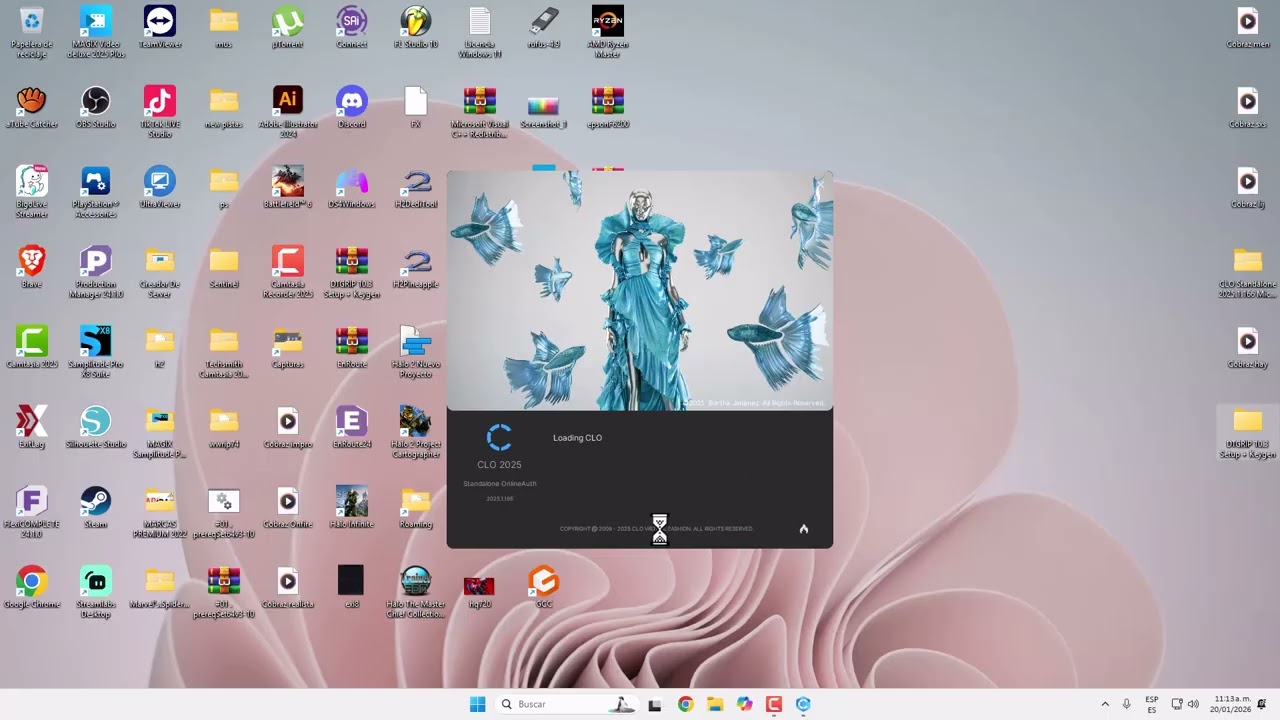Open the Windows Start button
This screenshot has height=720, width=1280.
pos(477,704)
